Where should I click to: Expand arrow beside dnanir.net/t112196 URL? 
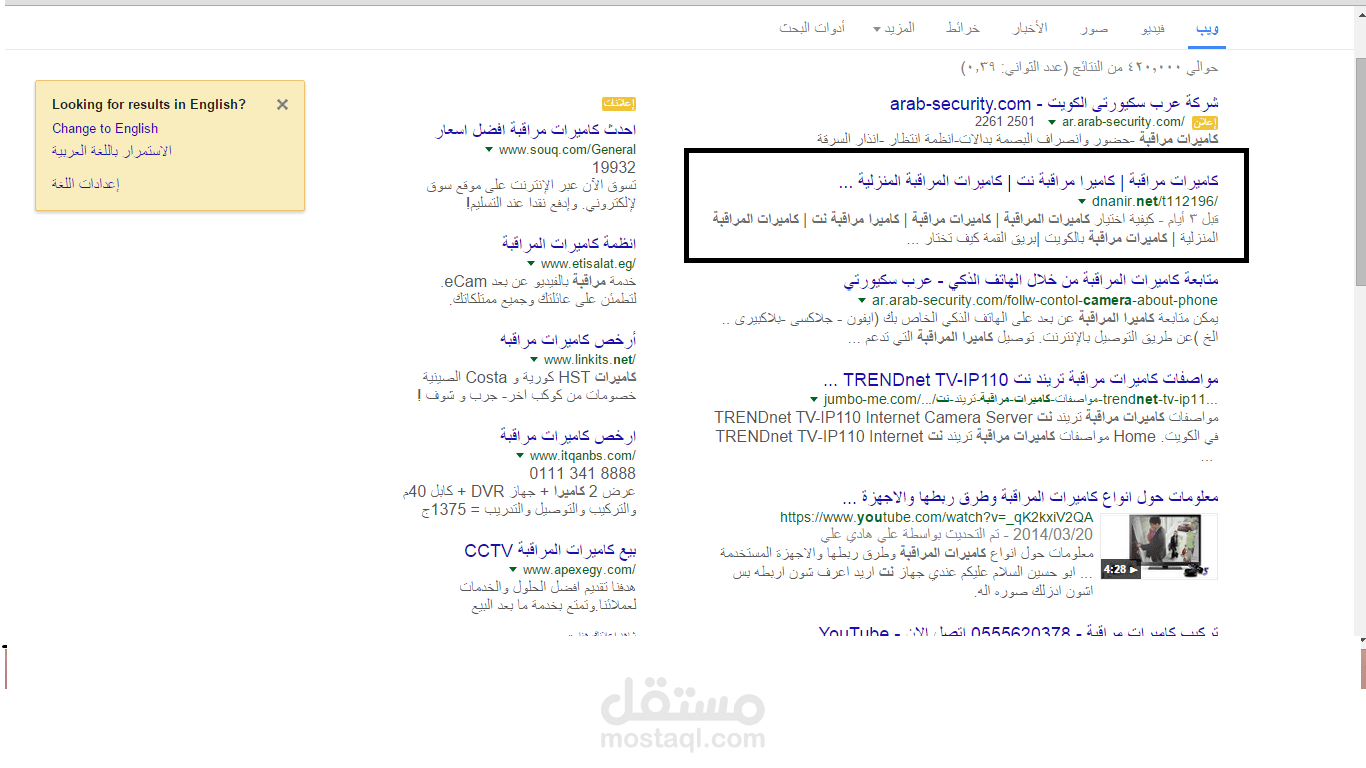click(1082, 201)
